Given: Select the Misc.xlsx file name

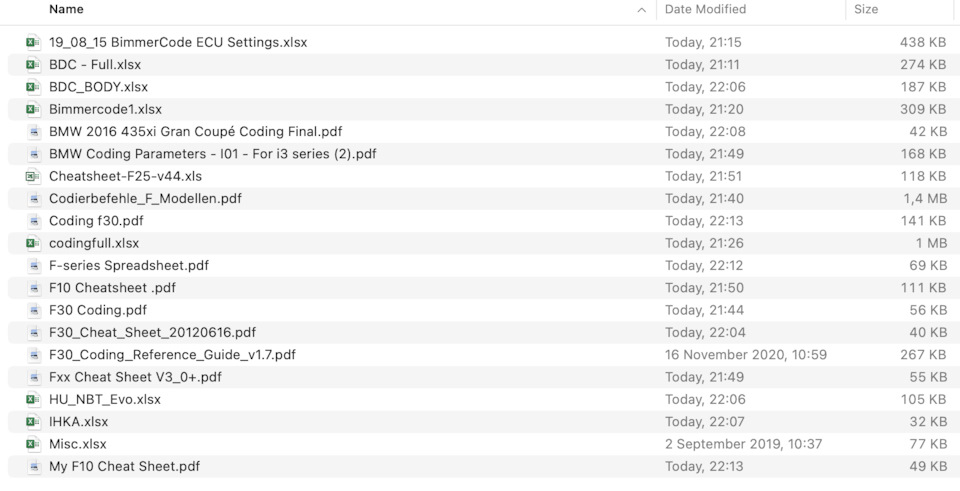Looking at the screenshot, I should tap(78, 444).
